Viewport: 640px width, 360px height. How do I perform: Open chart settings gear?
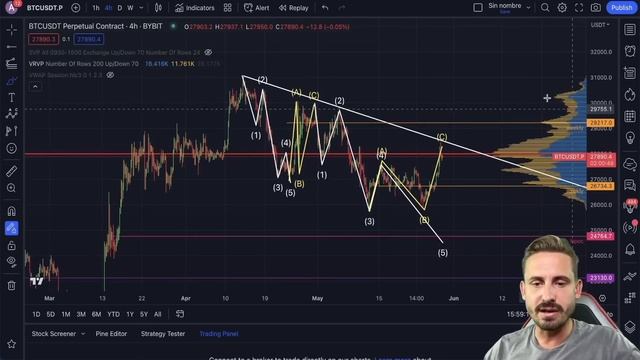point(562,8)
